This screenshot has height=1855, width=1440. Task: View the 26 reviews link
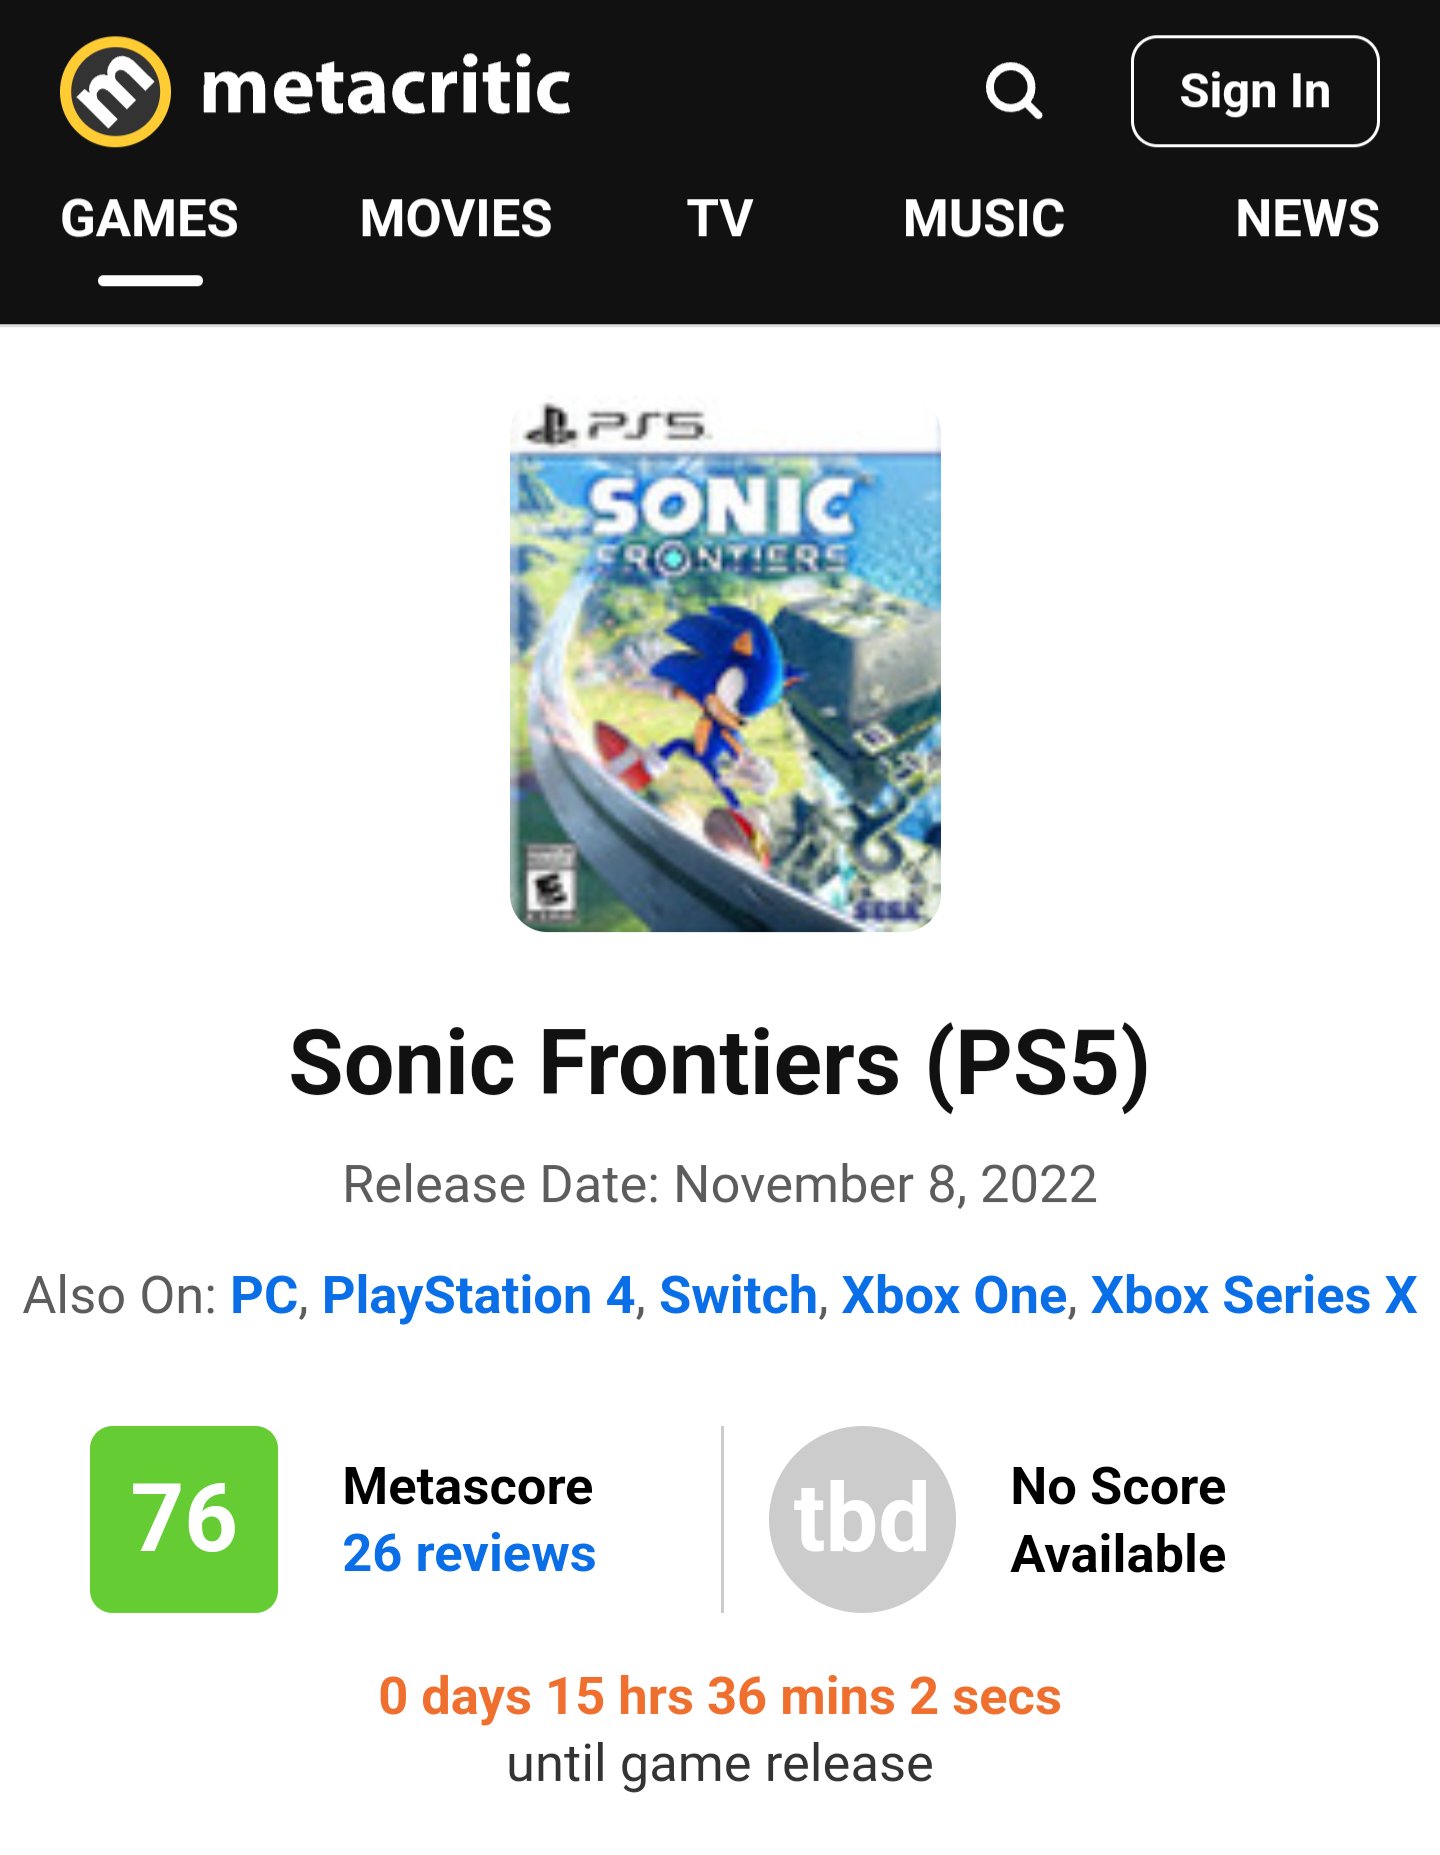469,1553
